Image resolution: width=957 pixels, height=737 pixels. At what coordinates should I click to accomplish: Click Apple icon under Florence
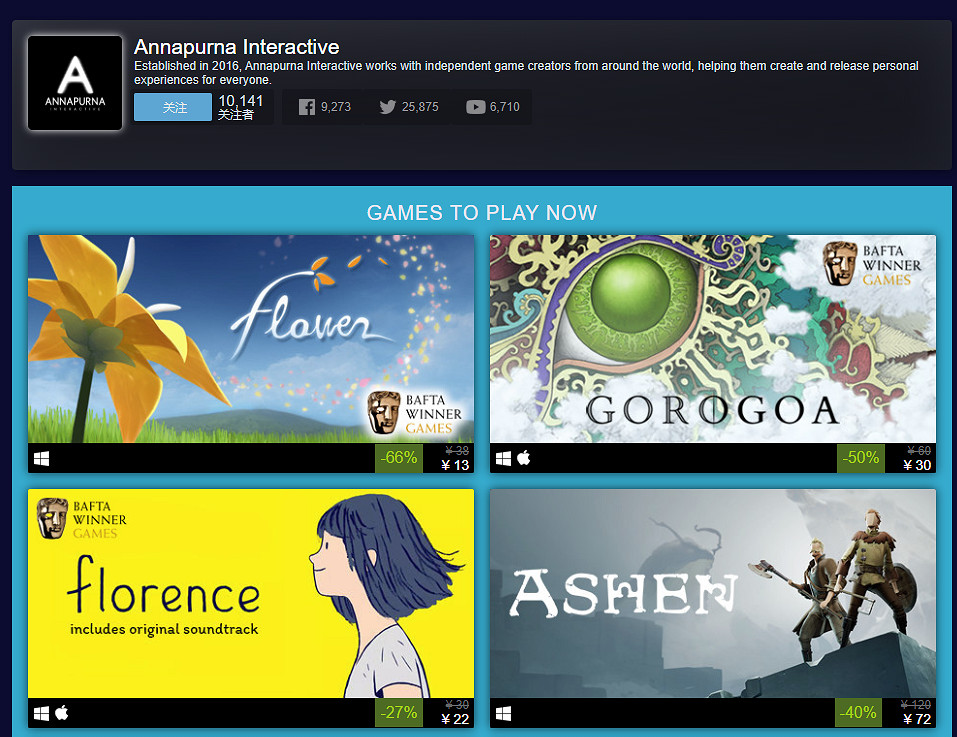(x=62, y=713)
